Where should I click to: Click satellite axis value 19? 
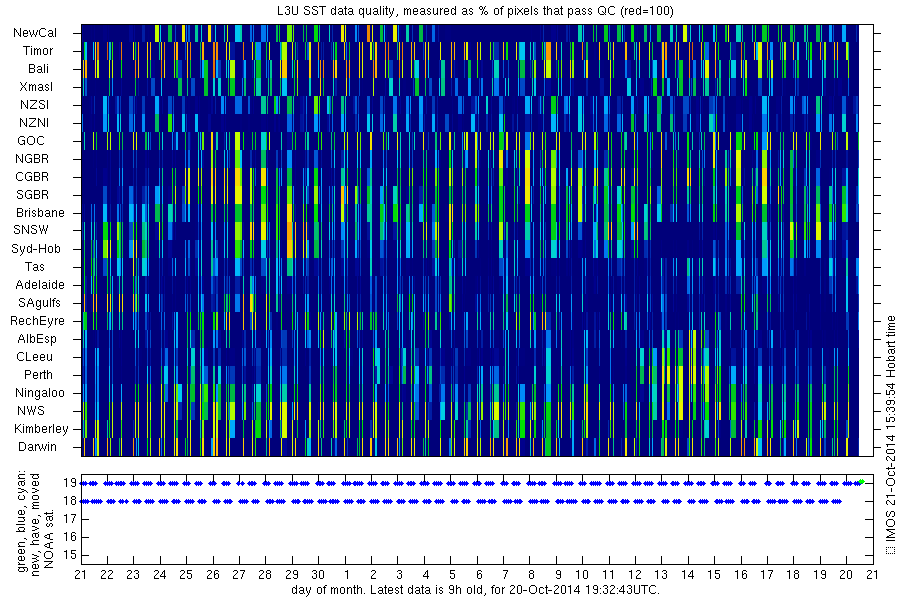coord(70,483)
